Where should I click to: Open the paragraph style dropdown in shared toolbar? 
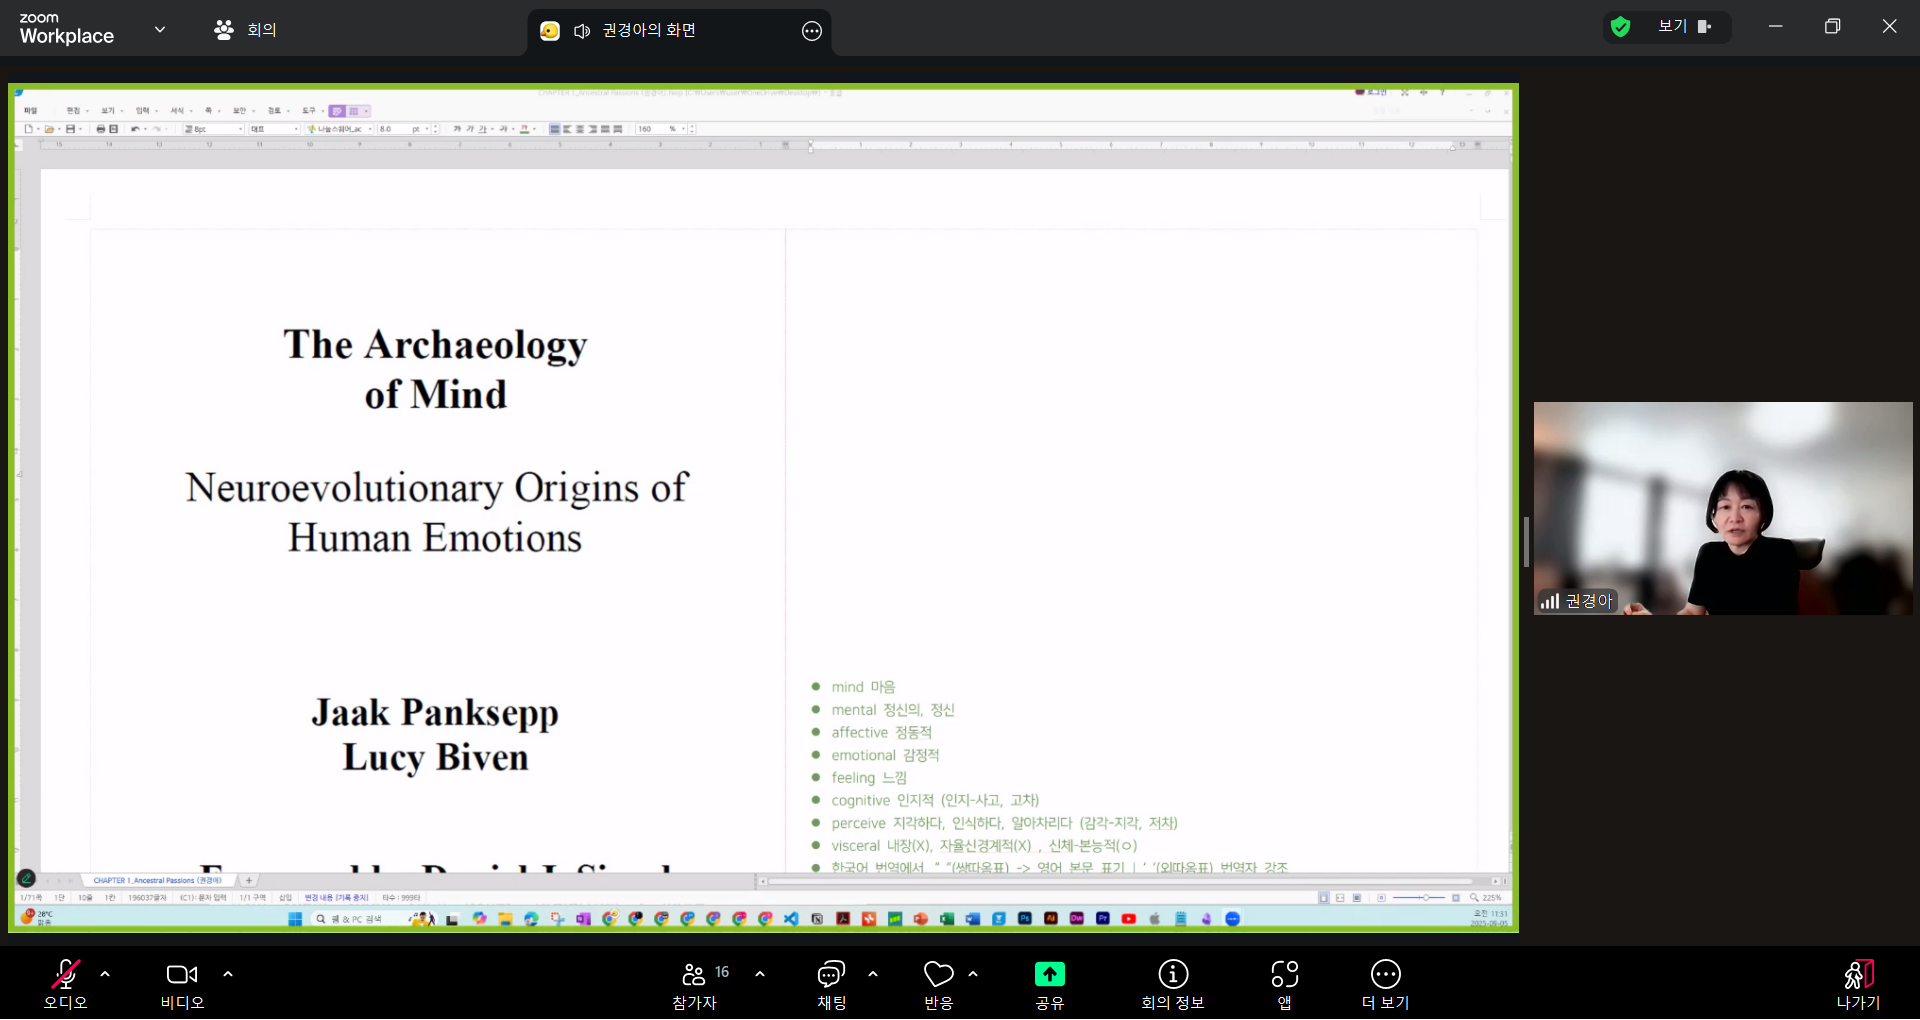pos(213,129)
